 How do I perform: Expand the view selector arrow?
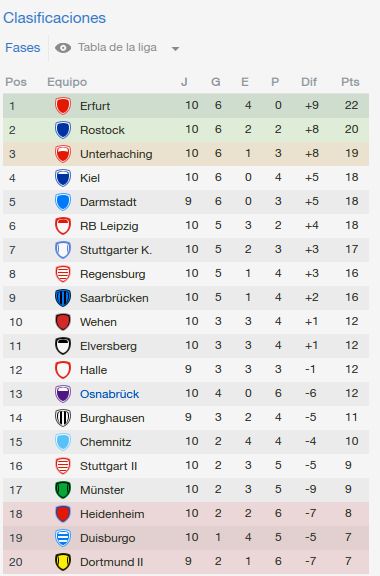pyautogui.click(x=175, y=48)
